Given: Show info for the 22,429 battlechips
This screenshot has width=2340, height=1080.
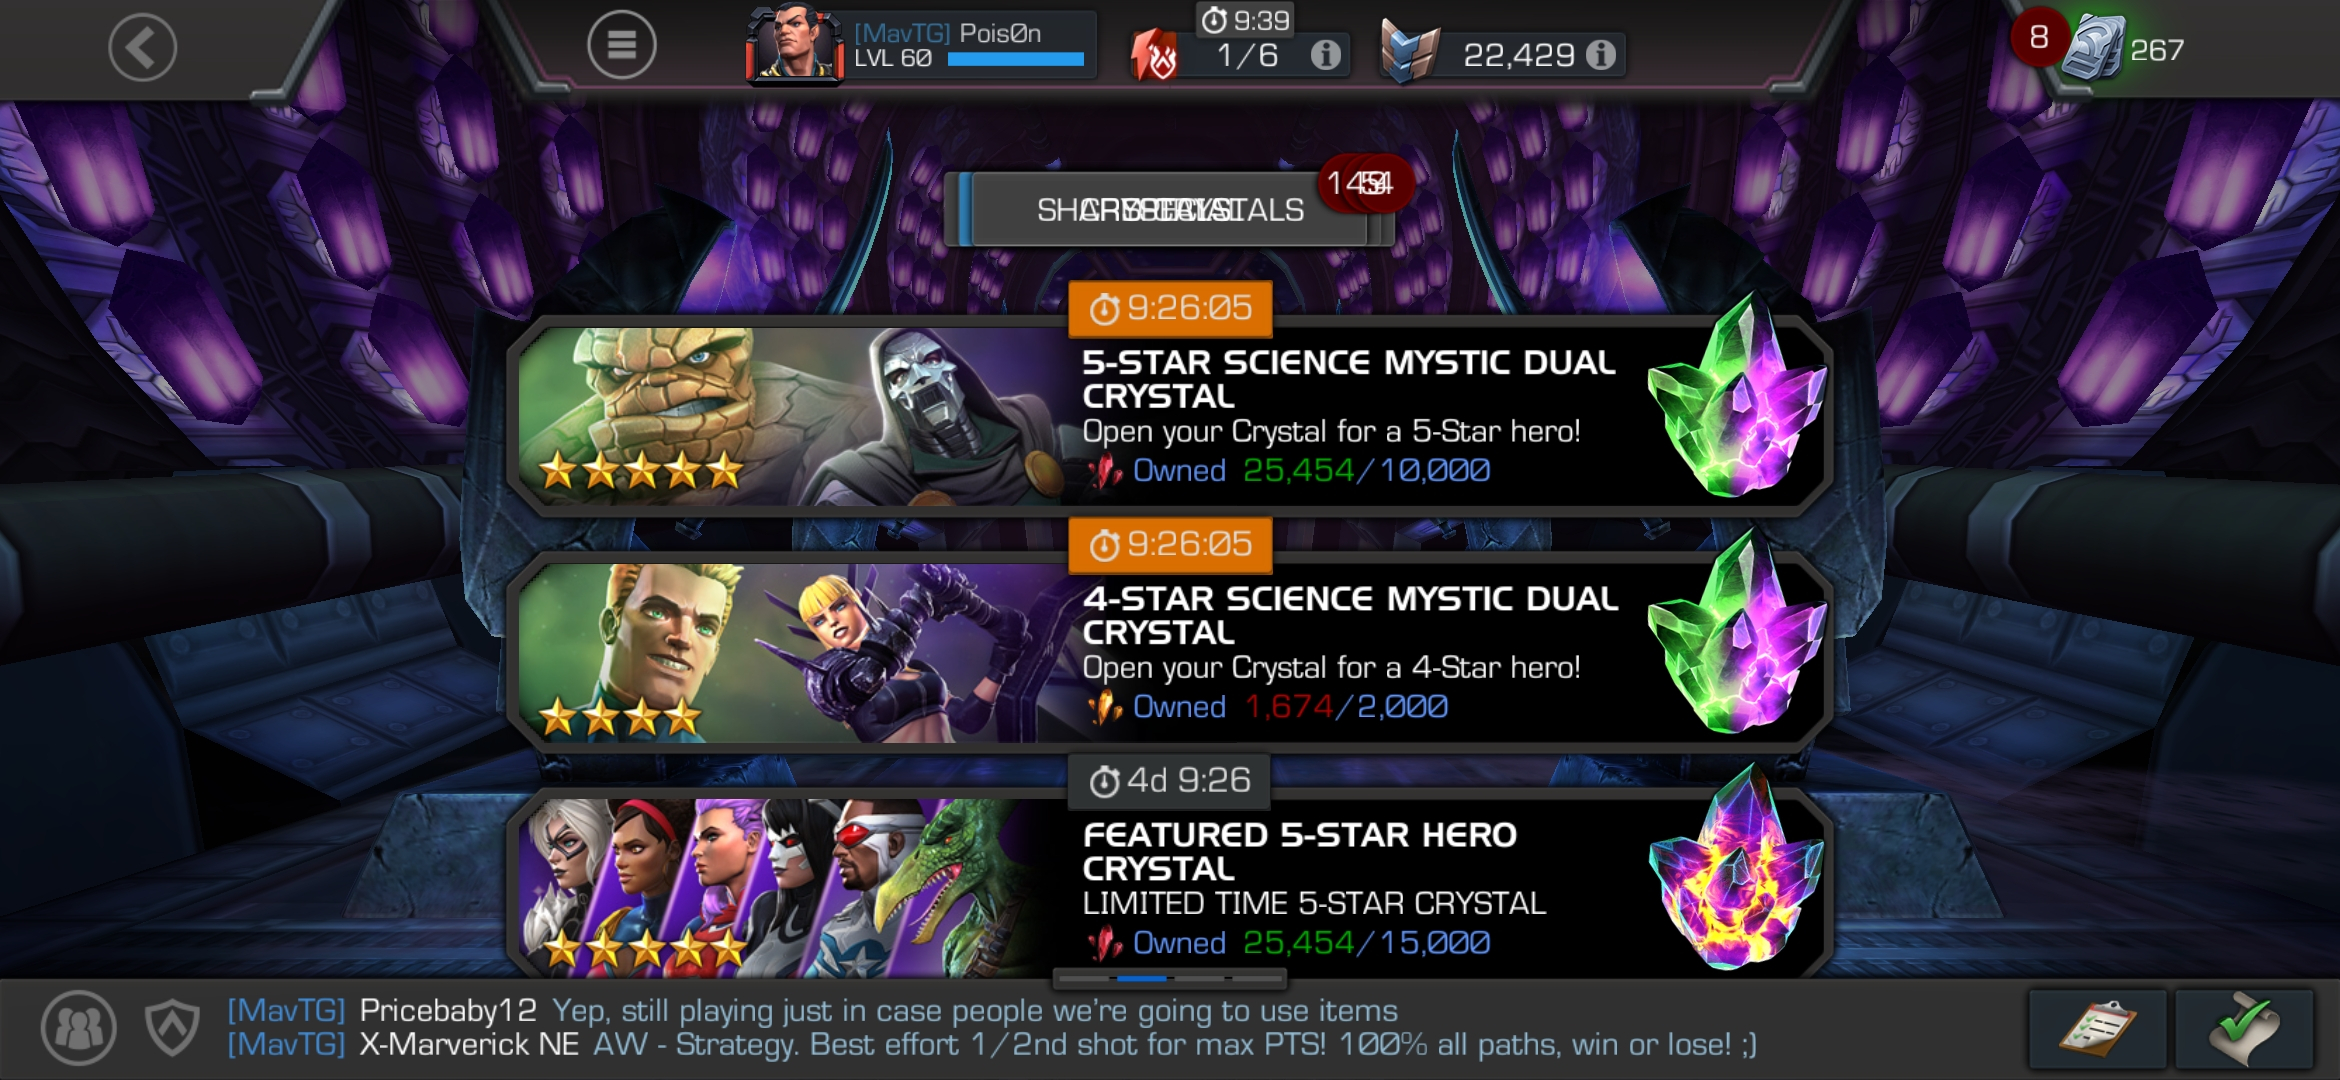Looking at the screenshot, I should tap(1601, 55).
